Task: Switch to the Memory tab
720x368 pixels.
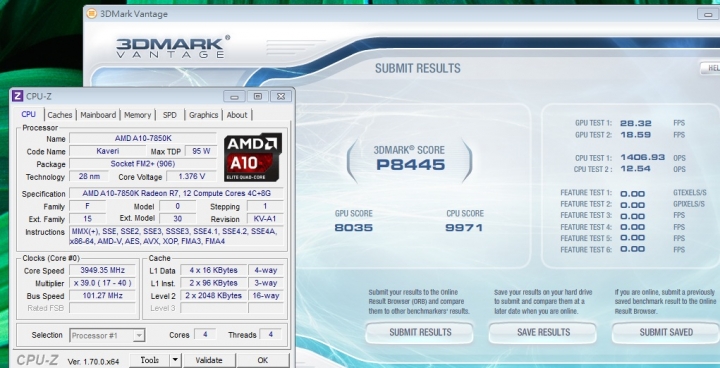Action: click(137, 115)
